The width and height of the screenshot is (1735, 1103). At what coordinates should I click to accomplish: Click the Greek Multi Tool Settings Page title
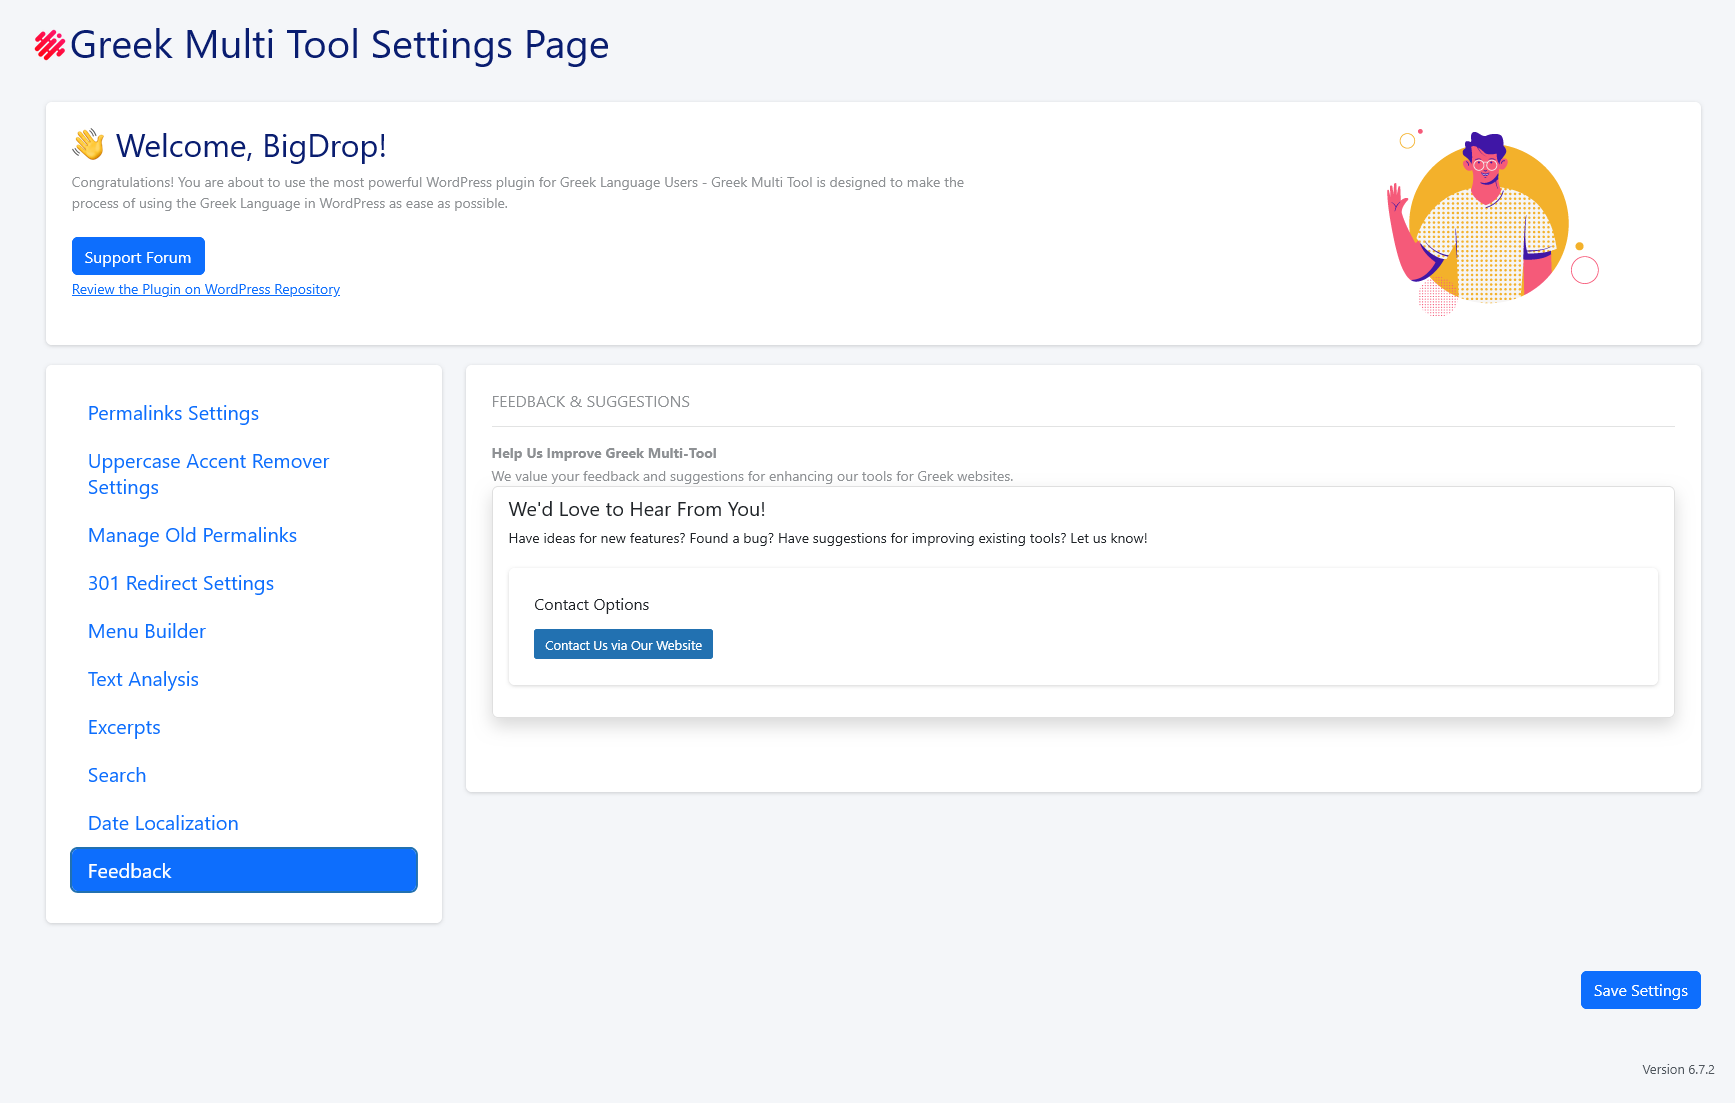click(x=340, y=44)
